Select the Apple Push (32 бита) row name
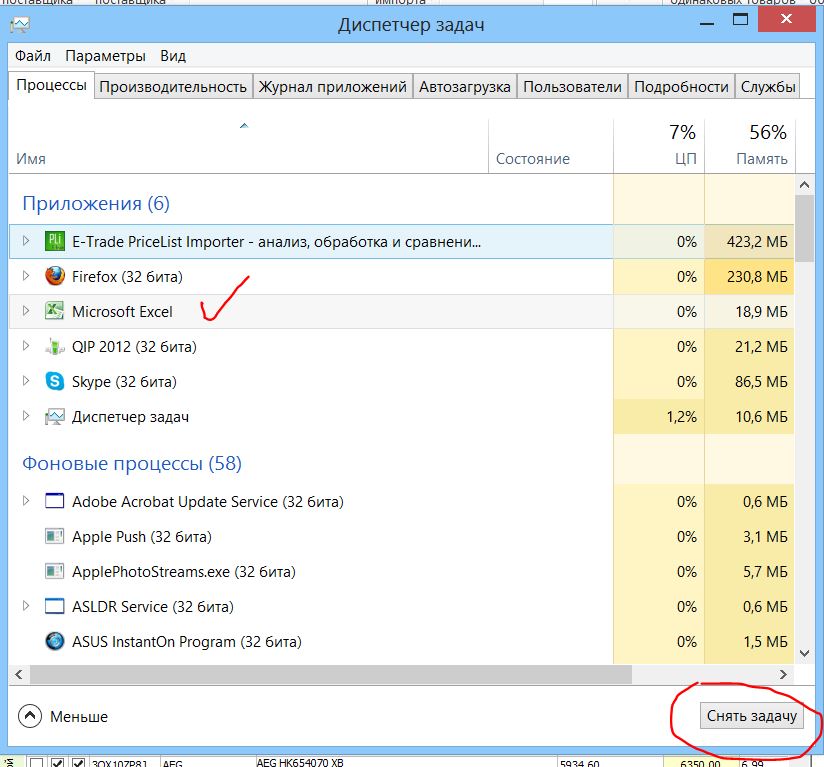The height and width of the screenshot is (767, 824). (x=142, y=537)
